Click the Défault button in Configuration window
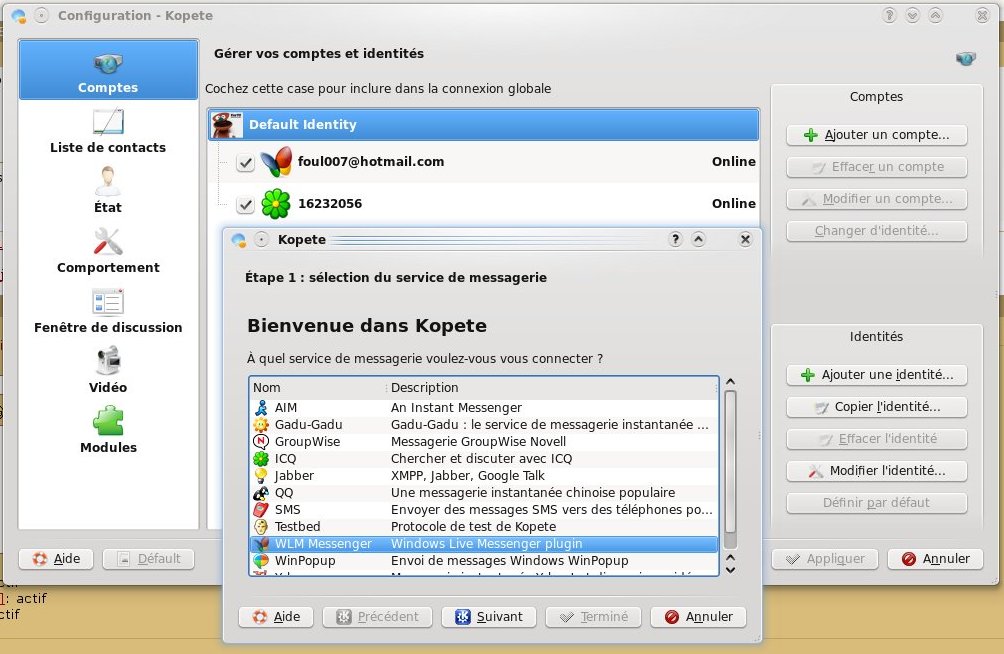 pyautogui.click(x=149, y=559)
